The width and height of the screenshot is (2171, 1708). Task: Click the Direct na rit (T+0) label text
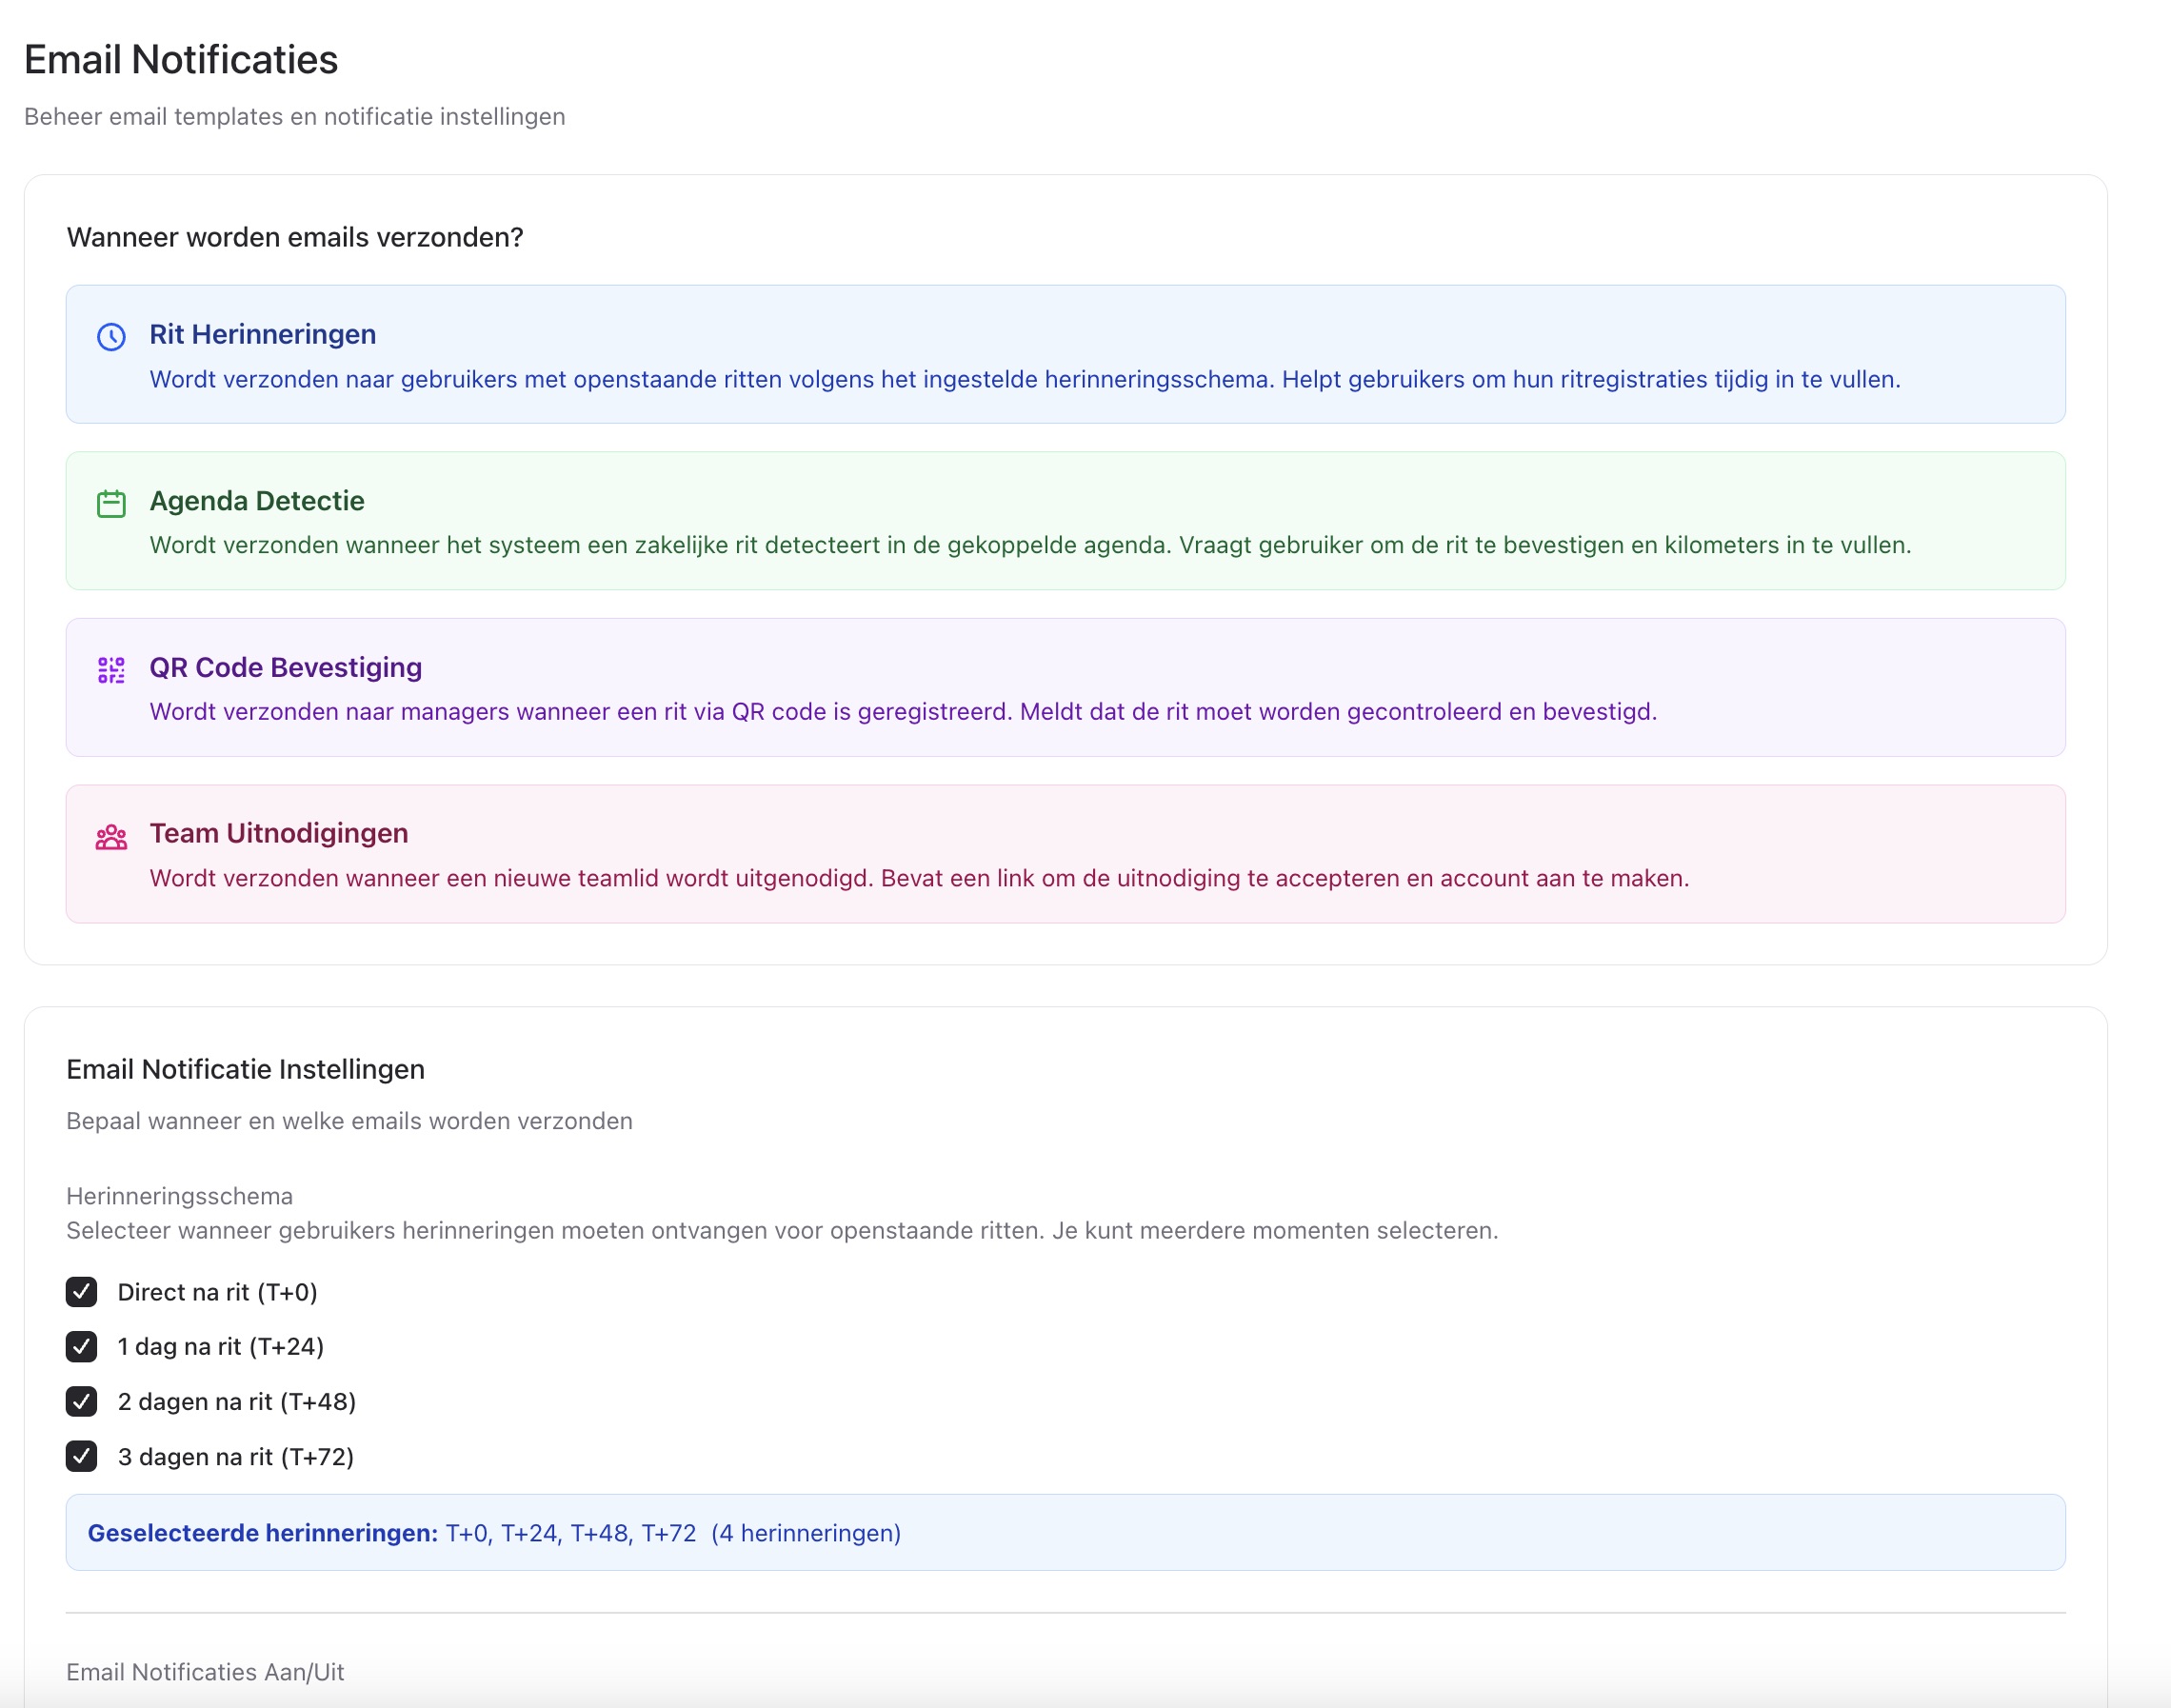pos(218,1292)
